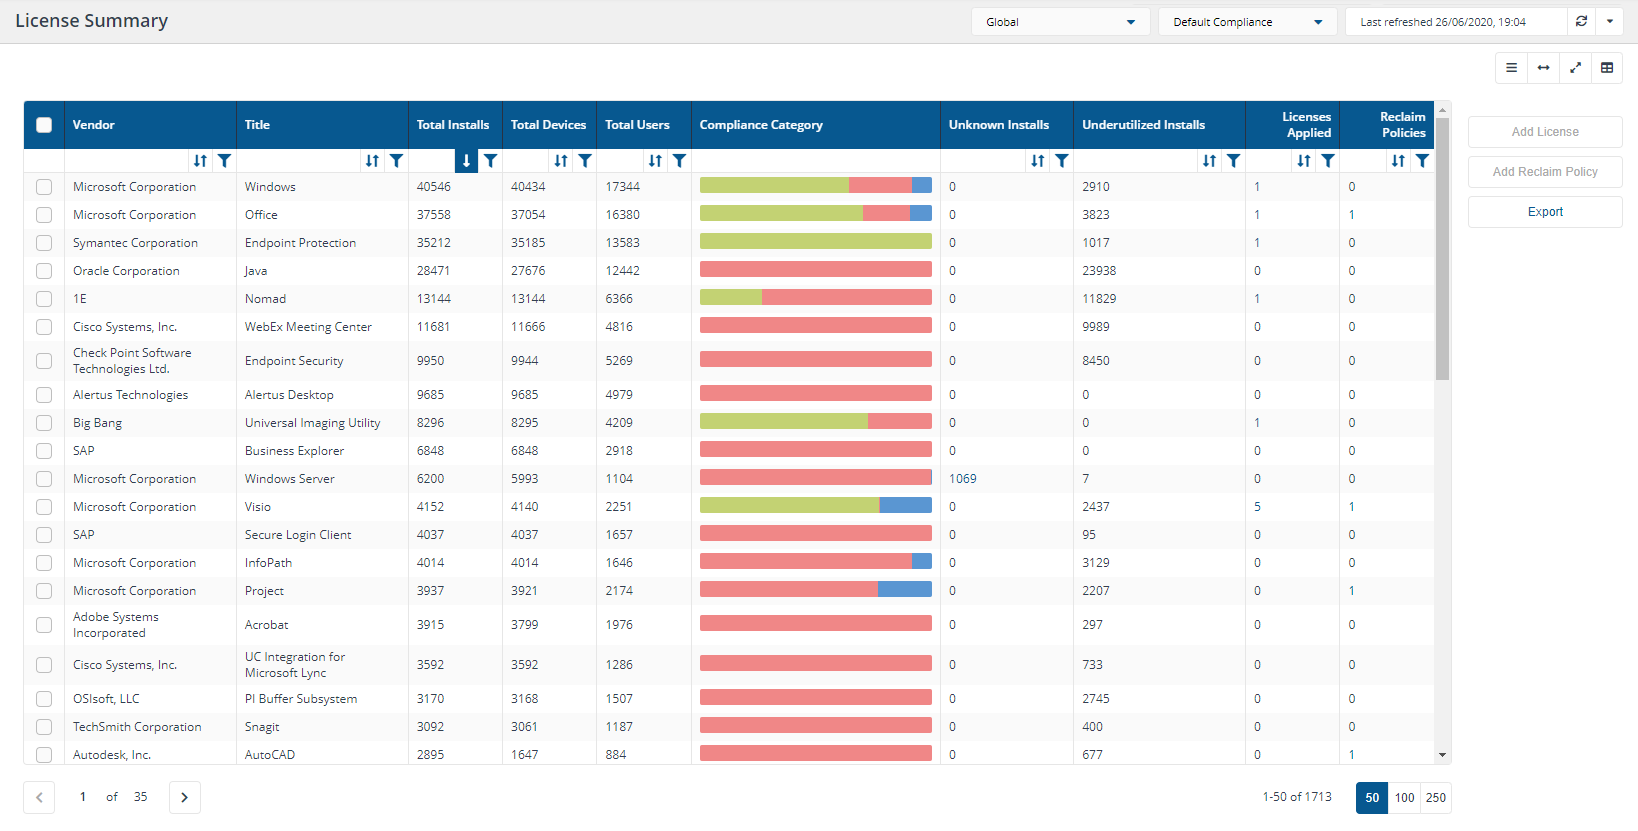Click the Add Reclaim Policy button
The image size is (1638, 831).
[1545, 172]
